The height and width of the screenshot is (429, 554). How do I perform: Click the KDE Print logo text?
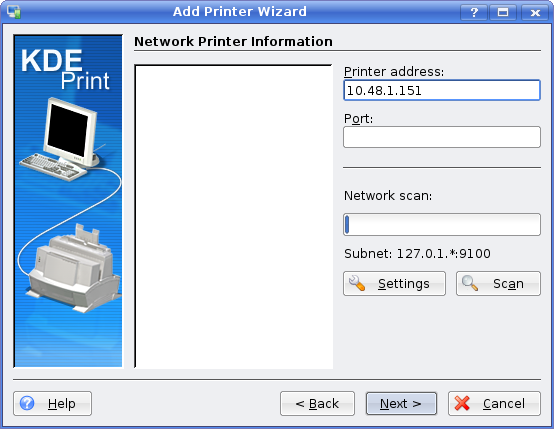(65, 70)
